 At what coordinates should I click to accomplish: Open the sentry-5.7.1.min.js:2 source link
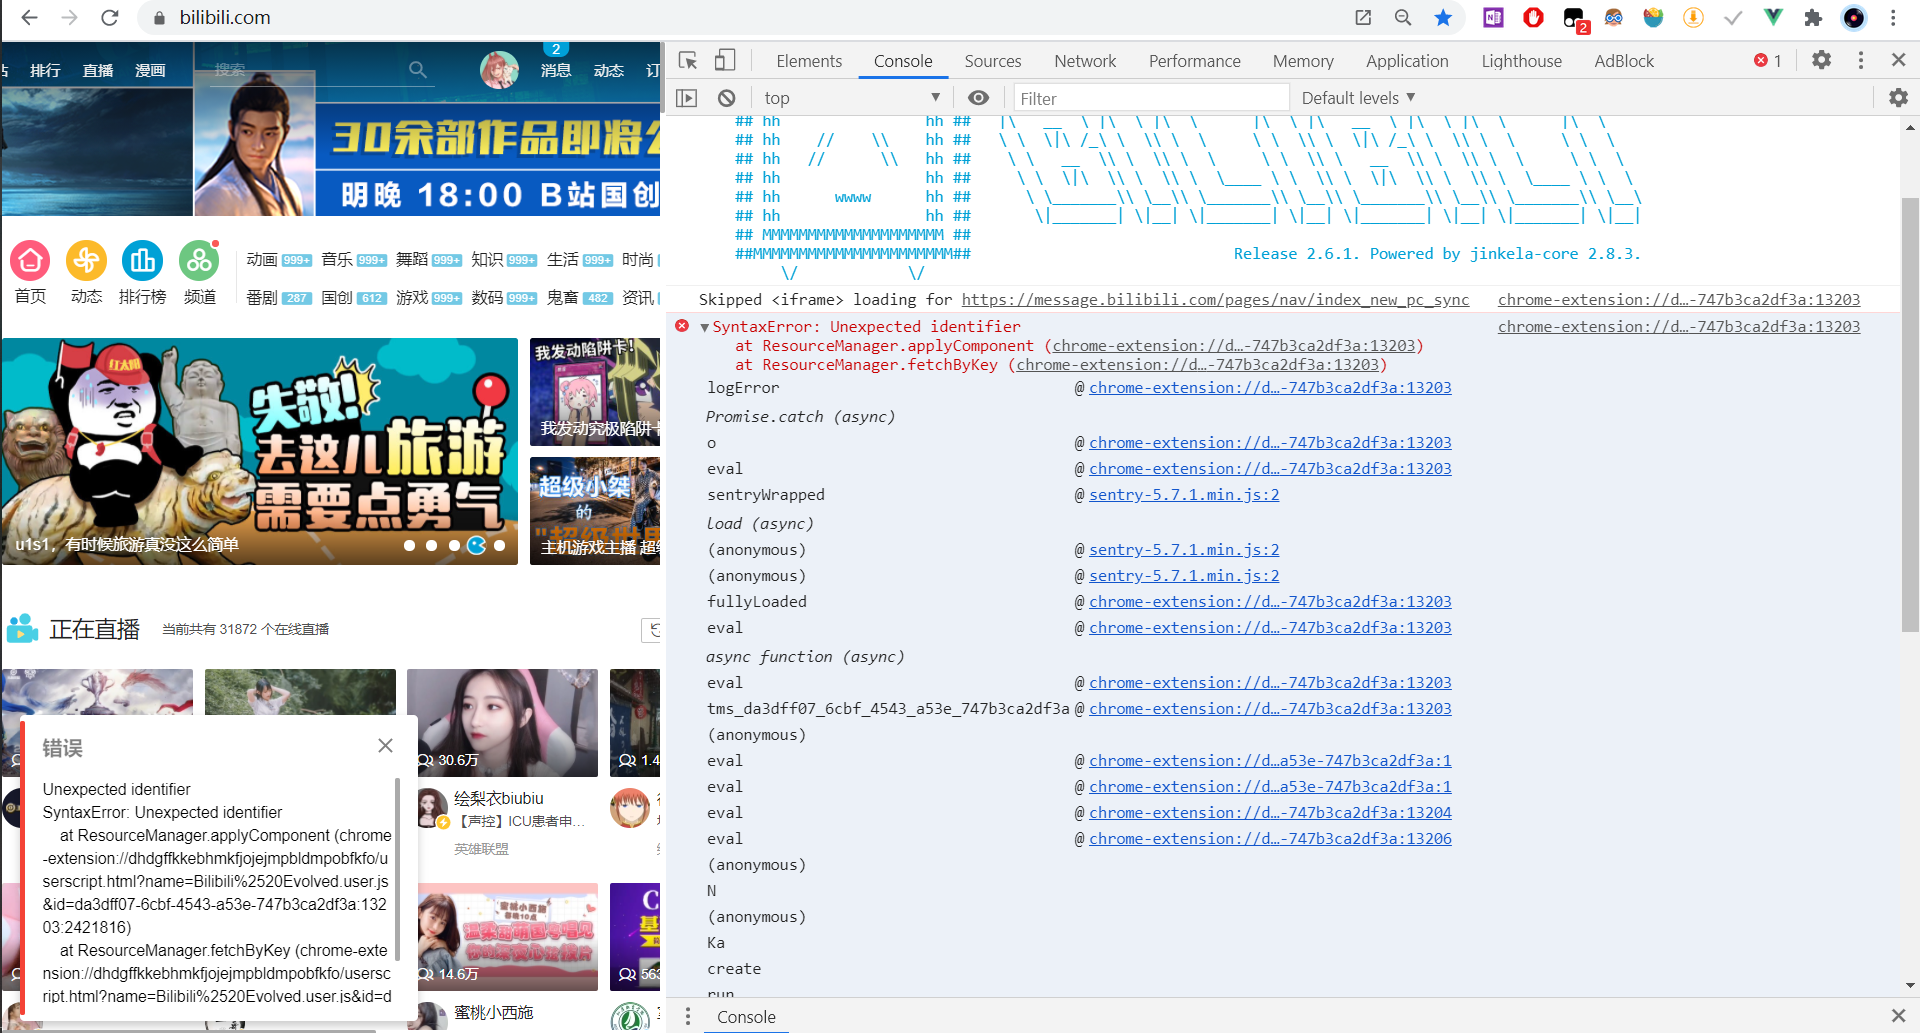pos(1184,494)
